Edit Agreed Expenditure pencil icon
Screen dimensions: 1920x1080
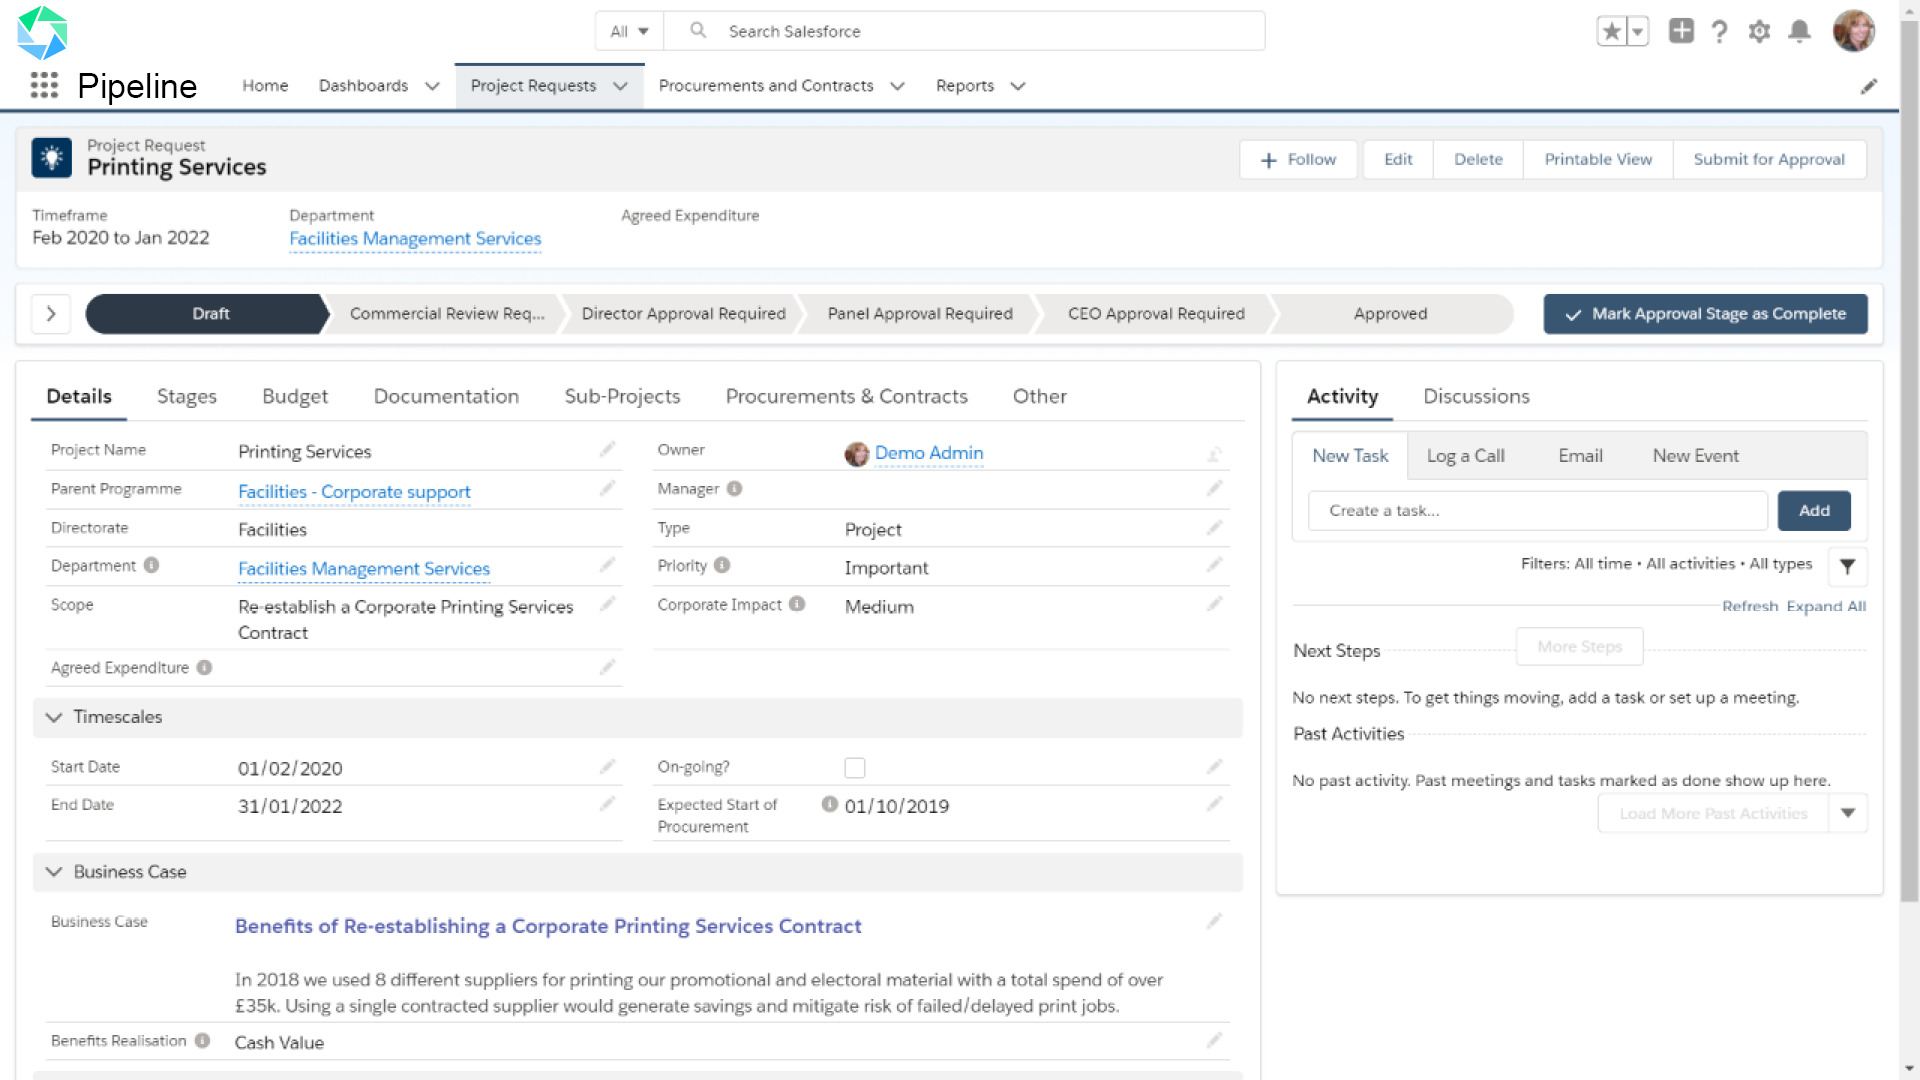(607, 667)
